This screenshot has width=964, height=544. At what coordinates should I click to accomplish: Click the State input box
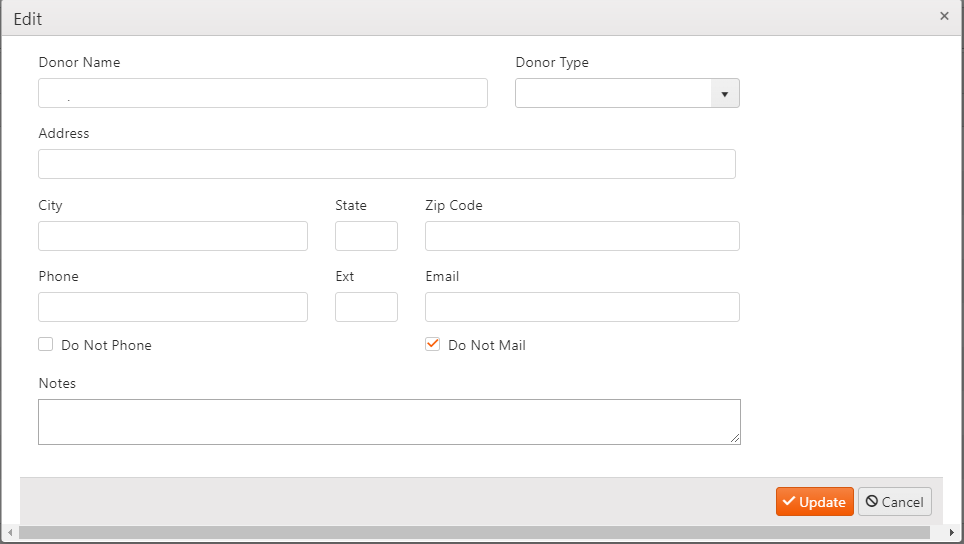[366, 236]
